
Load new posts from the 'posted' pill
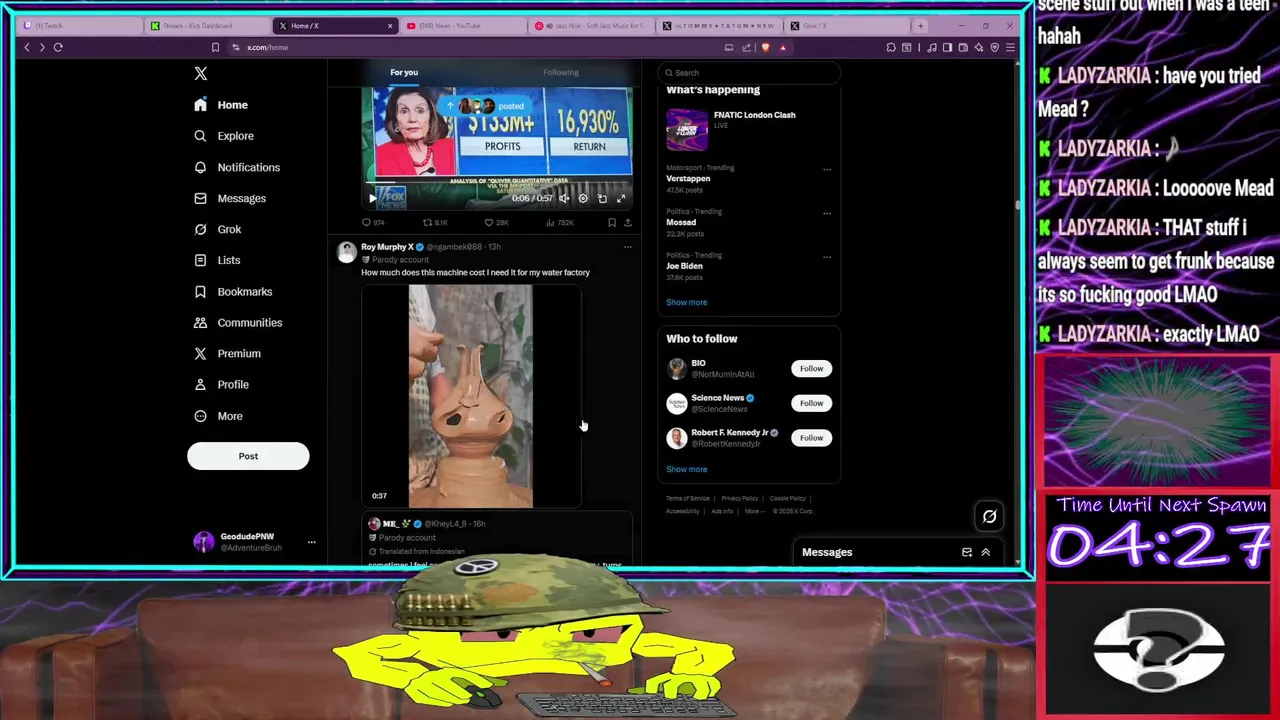click(486, 106)
